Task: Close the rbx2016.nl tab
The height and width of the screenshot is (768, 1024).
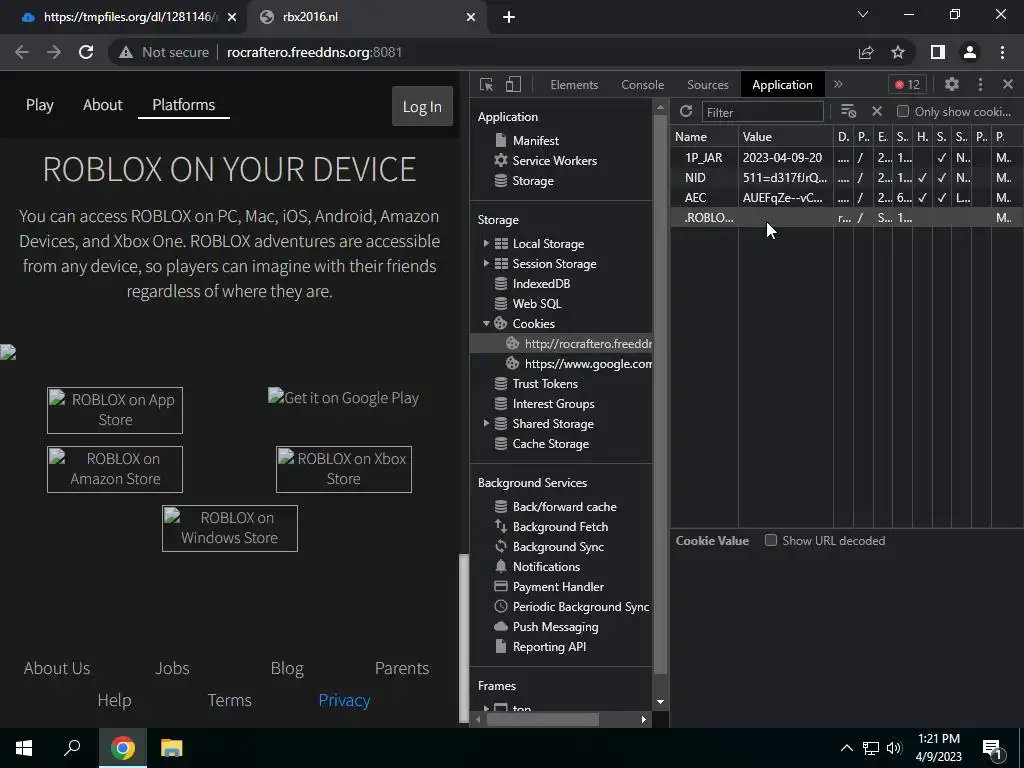Action: (x=471, y=17)
